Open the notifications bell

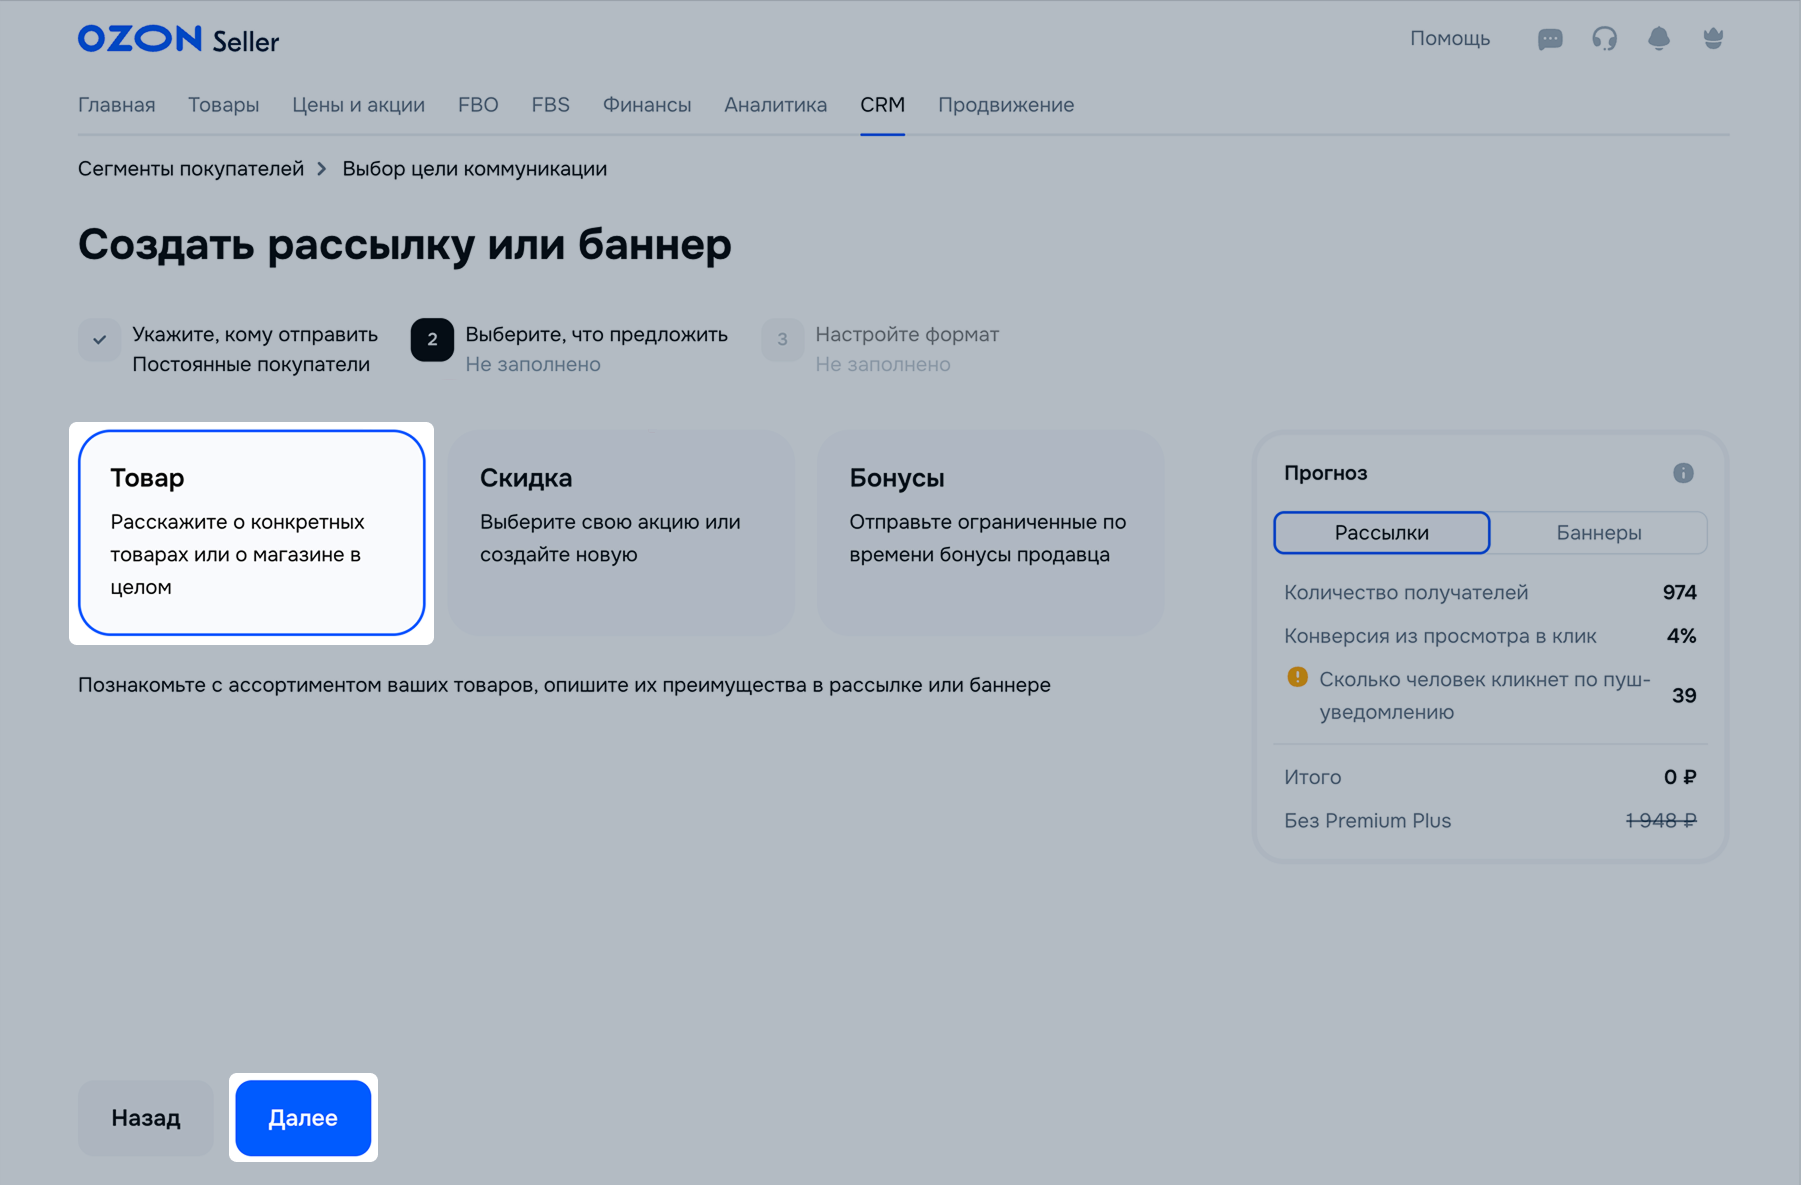1658,39
